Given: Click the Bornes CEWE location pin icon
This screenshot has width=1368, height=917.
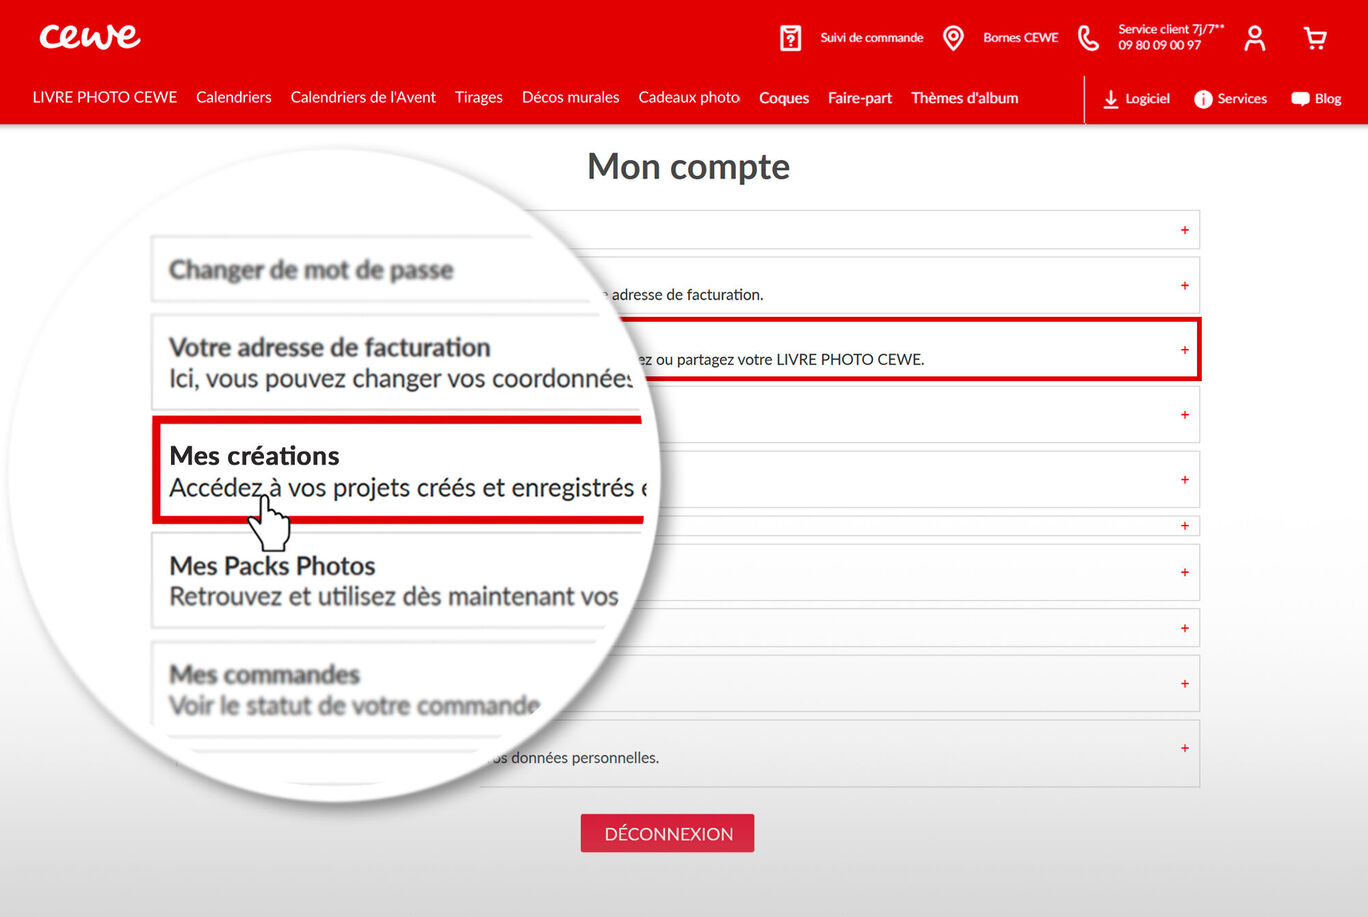Looking at the screenshot, I should point(953,37).
